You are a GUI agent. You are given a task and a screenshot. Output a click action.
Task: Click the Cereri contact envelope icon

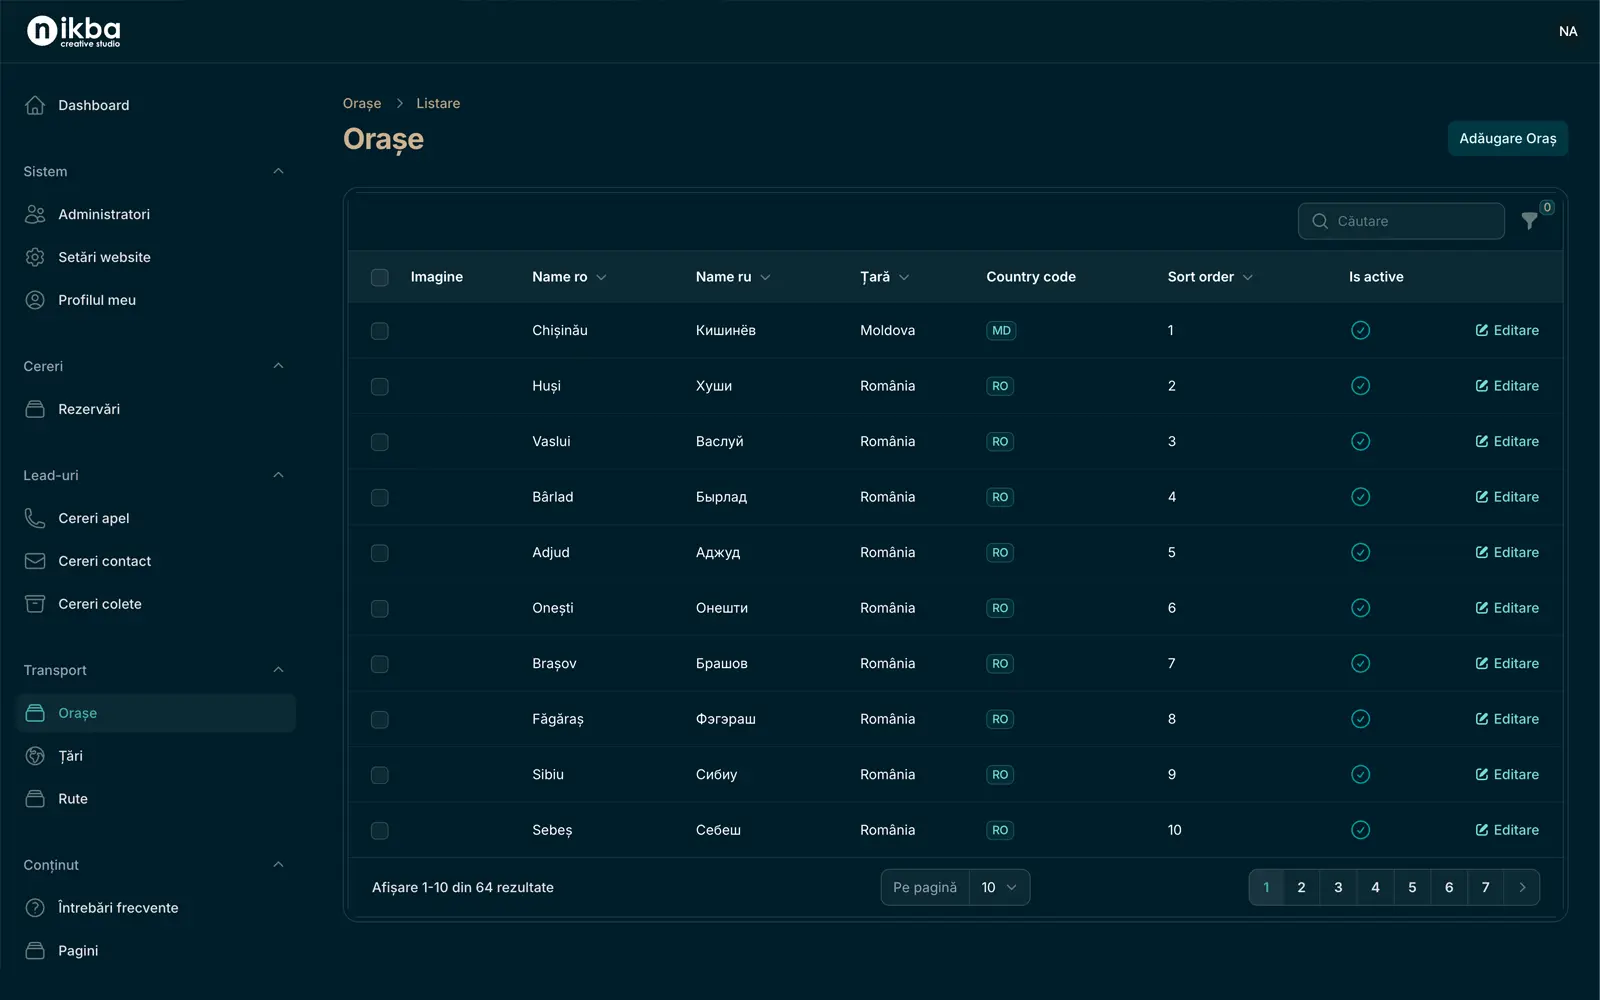pos(35,561)
